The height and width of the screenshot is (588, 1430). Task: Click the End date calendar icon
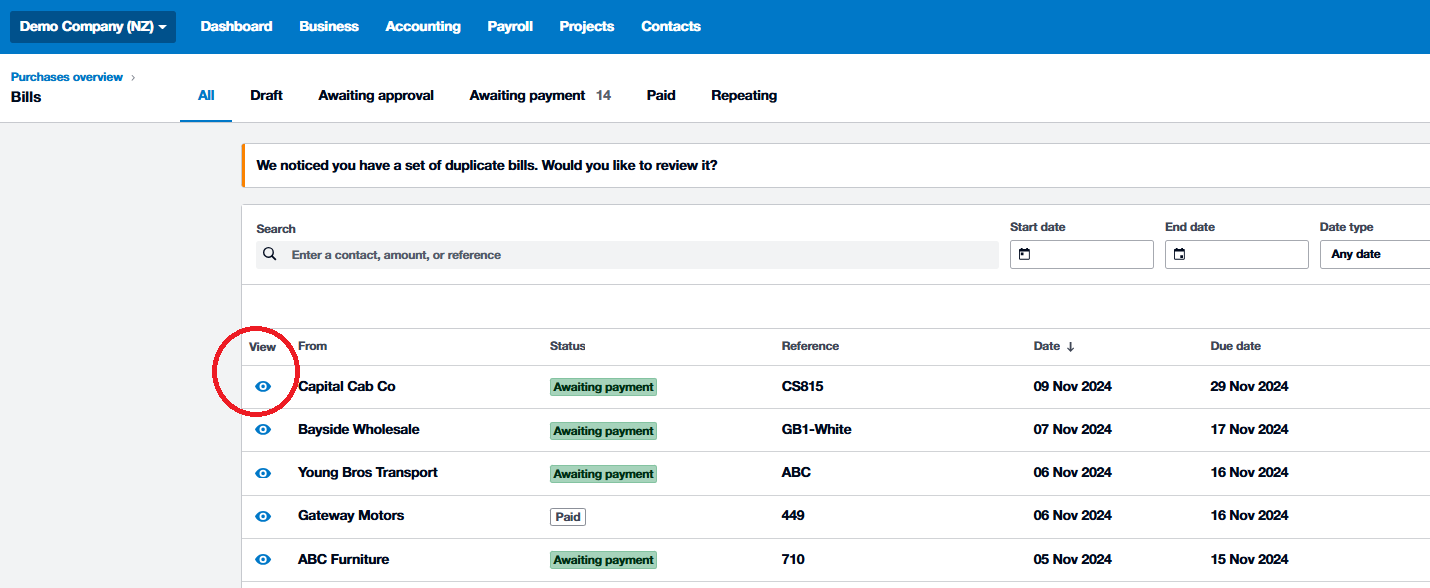1179,255
